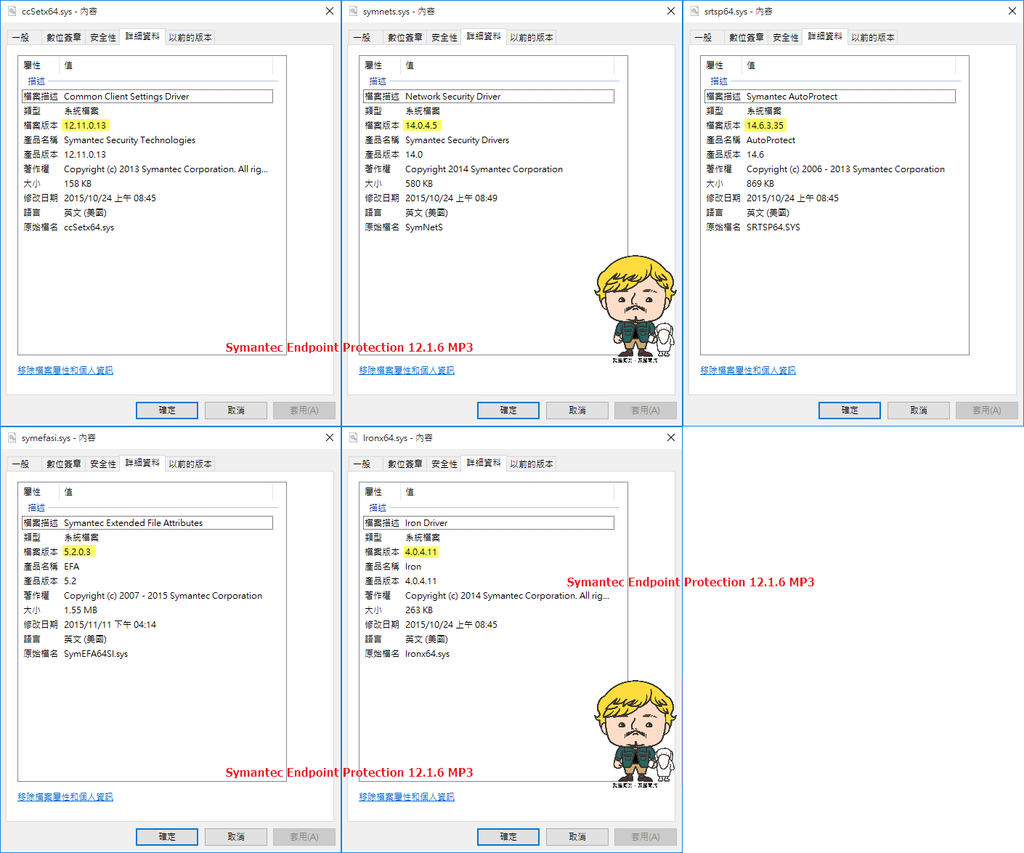Click 取消 in Ironx64.sys window
The width and height of the screenshot is (1024, 853).
point(577,837)
